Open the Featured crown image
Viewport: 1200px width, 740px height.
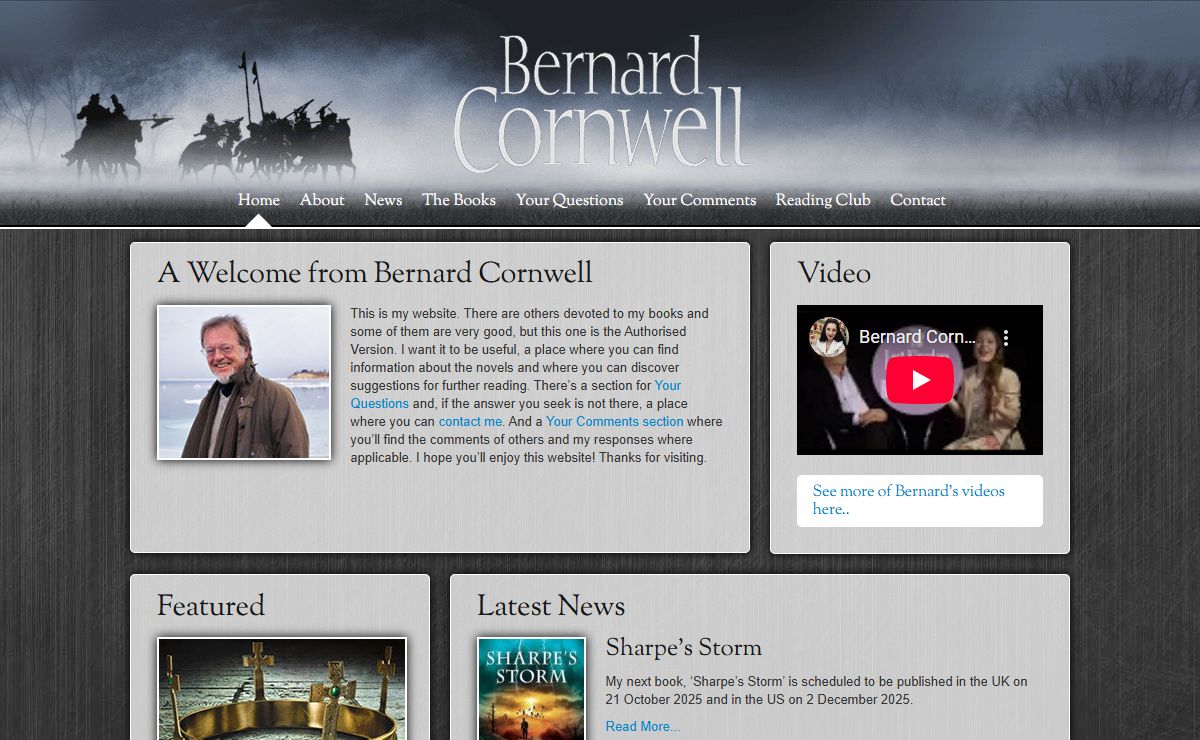(x=282, y=689)
